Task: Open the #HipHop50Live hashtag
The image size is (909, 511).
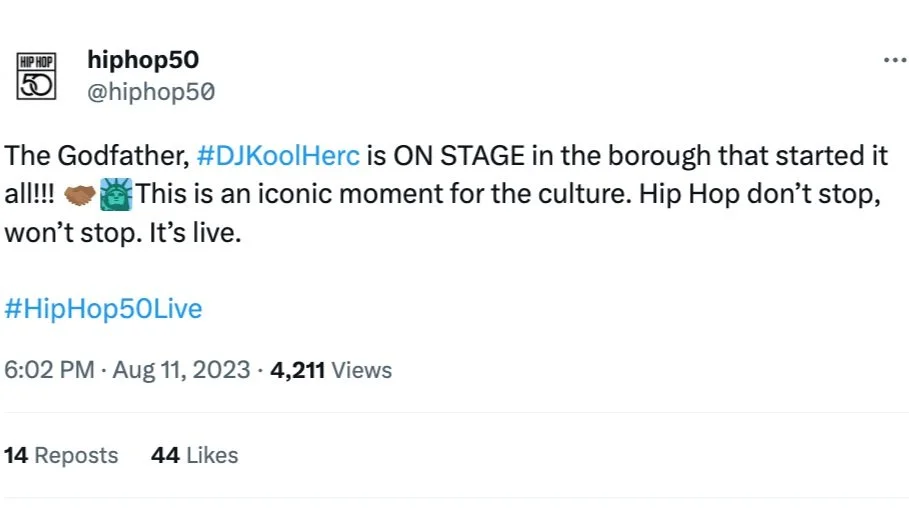Action: (x=103, y=309)
